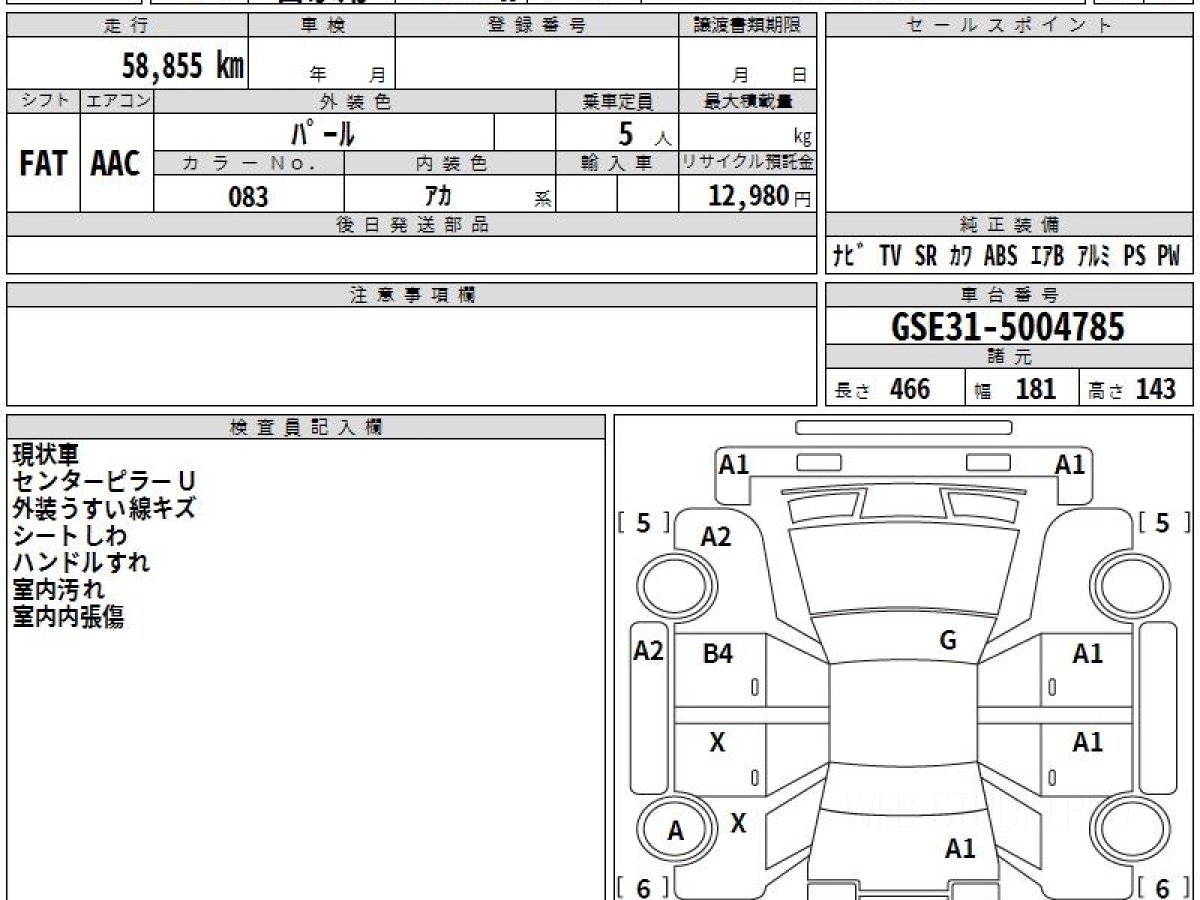Click the 後日発送部品 header
The width and height of the screenshot is (1200, 900).
click(412, 225)
